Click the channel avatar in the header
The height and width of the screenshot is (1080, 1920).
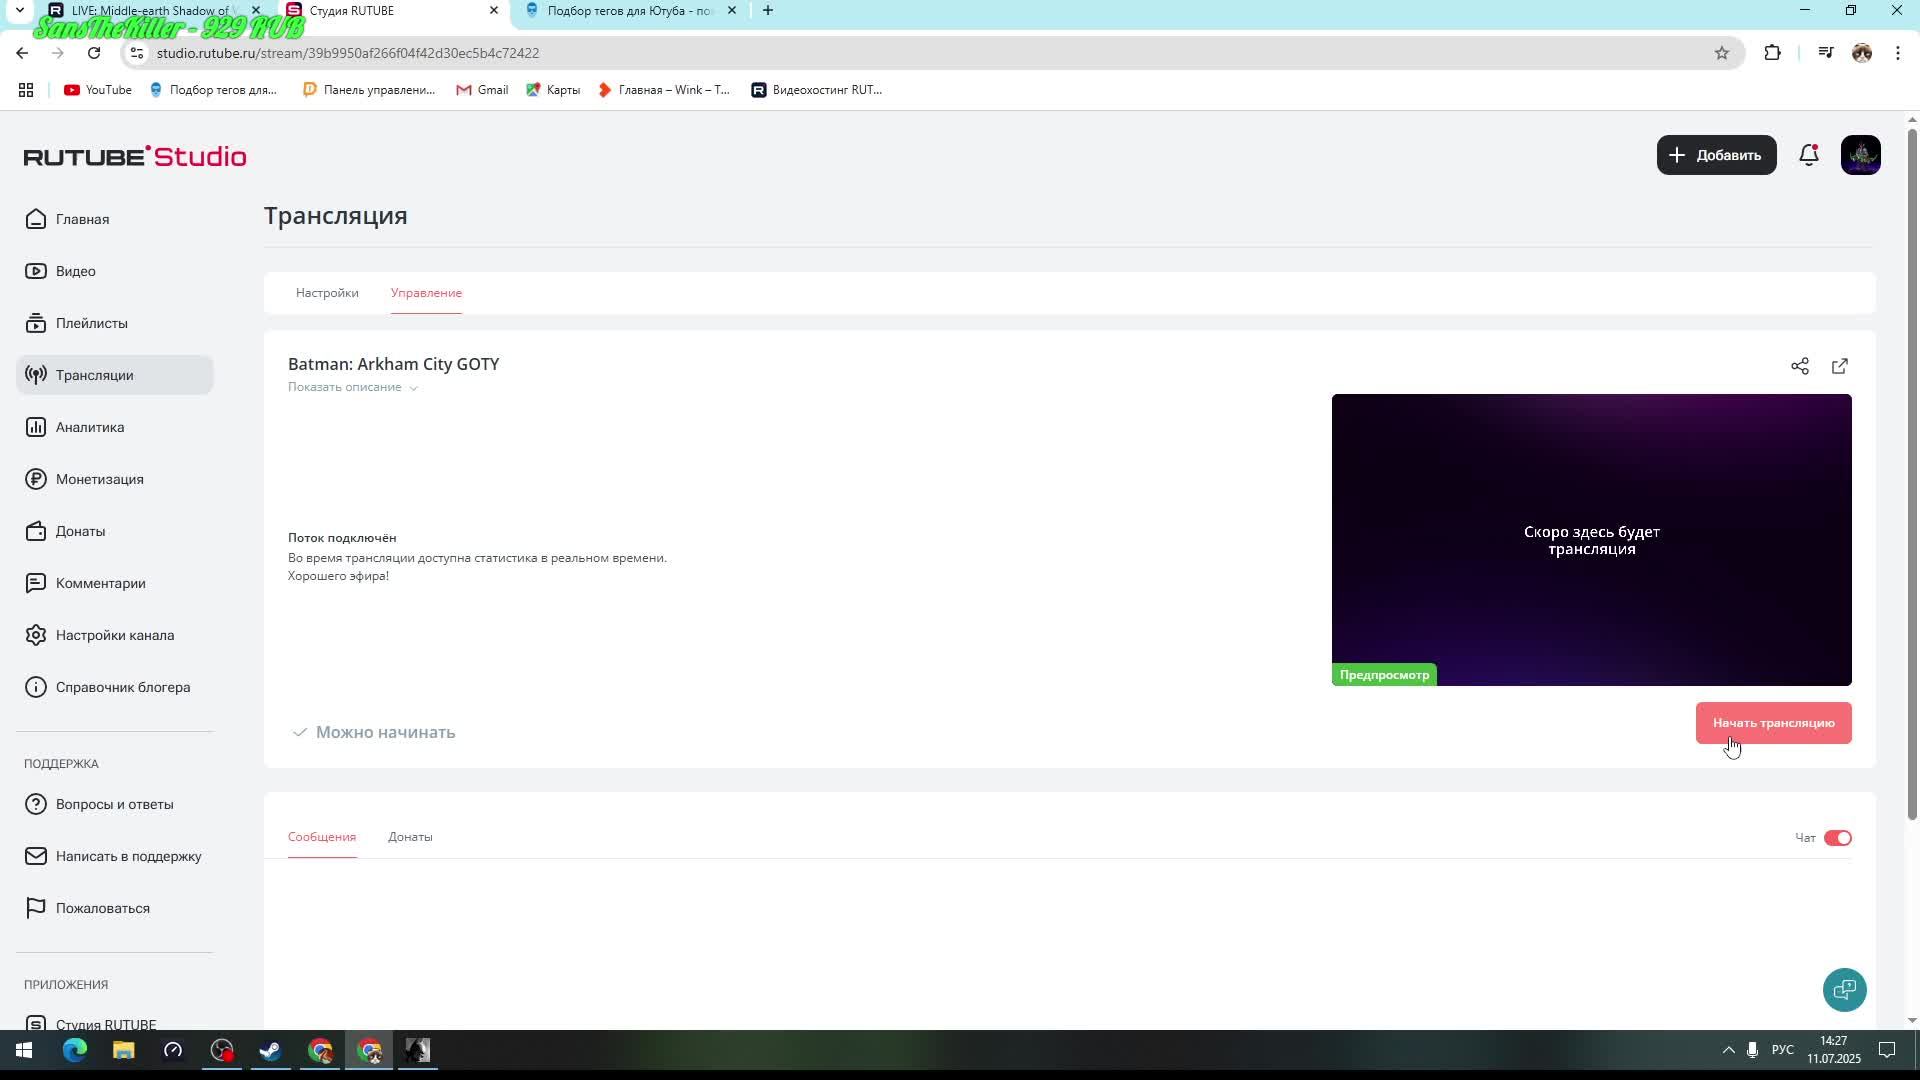pos(1860,155)
